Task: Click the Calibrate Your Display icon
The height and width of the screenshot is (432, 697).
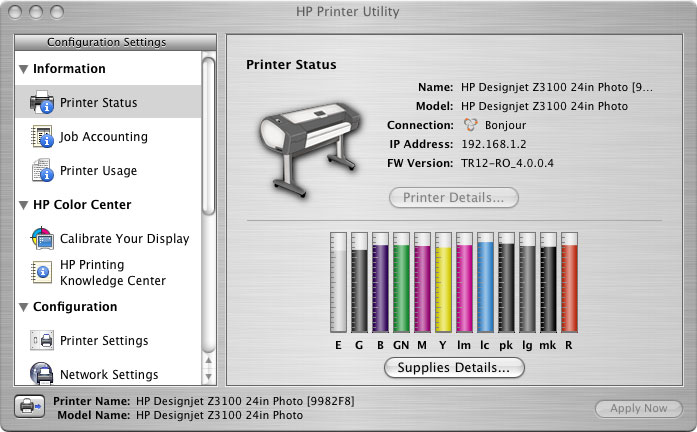Action: 42,238
